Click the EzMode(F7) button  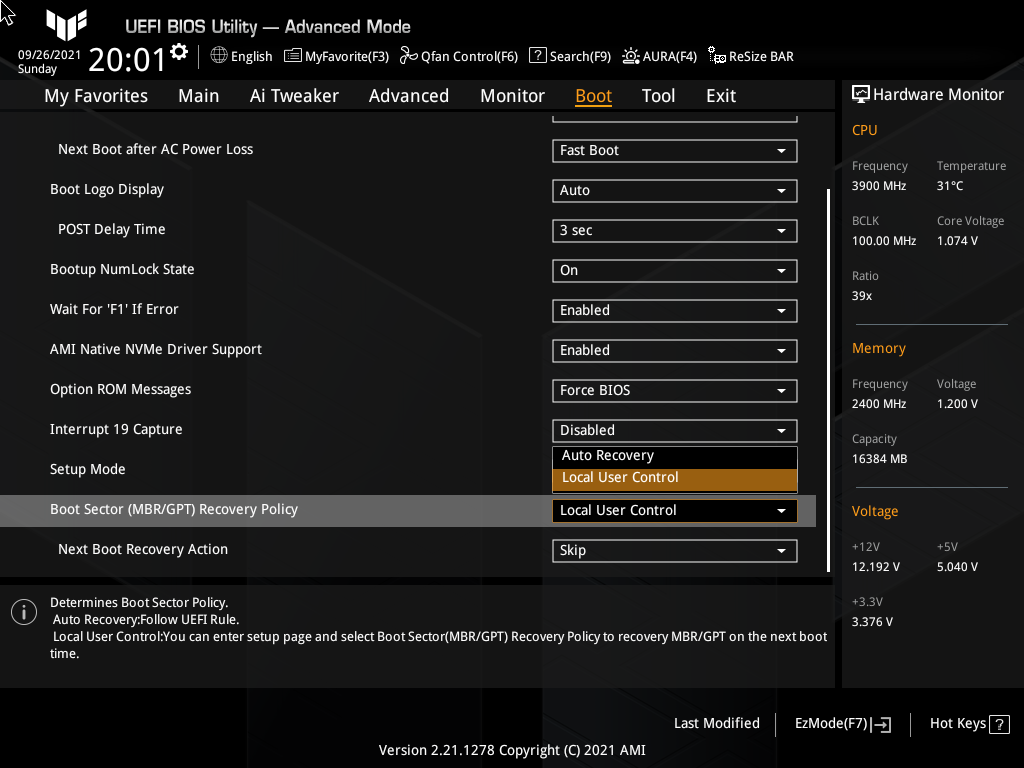pyautogui.click(x=841, y=723)
